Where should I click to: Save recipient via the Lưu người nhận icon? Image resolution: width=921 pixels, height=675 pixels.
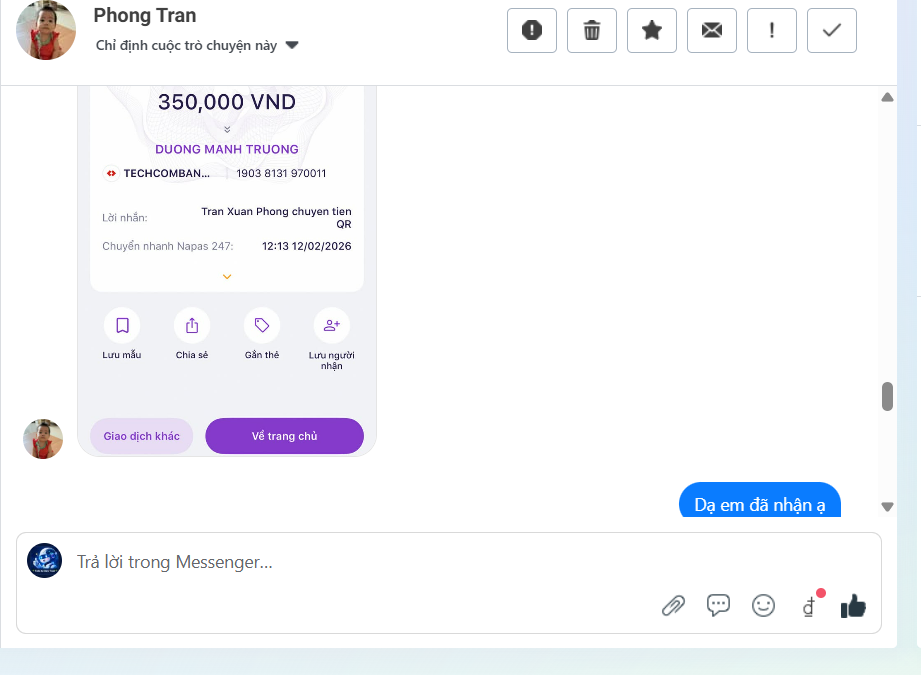(331, 324)
